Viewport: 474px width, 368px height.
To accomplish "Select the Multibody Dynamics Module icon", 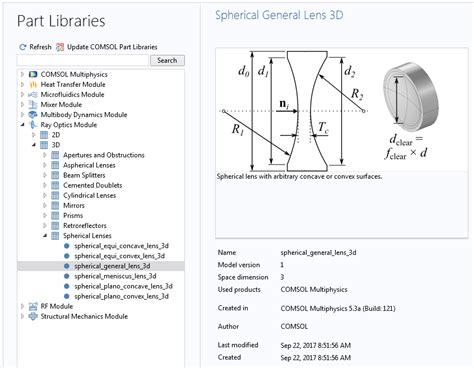I will tap(33, 115).
